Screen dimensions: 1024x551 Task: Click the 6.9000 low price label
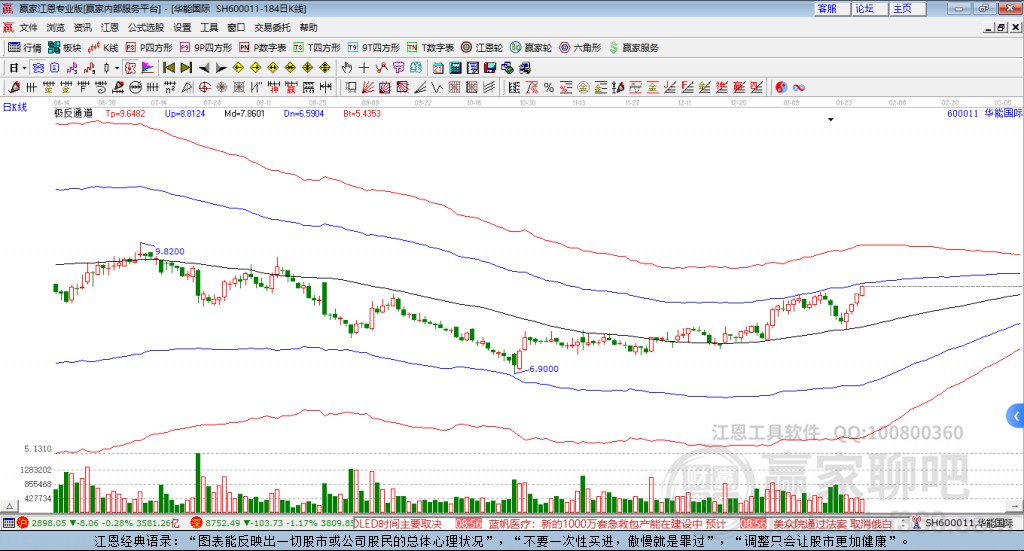pyautogui.click(x=544, y=369)
